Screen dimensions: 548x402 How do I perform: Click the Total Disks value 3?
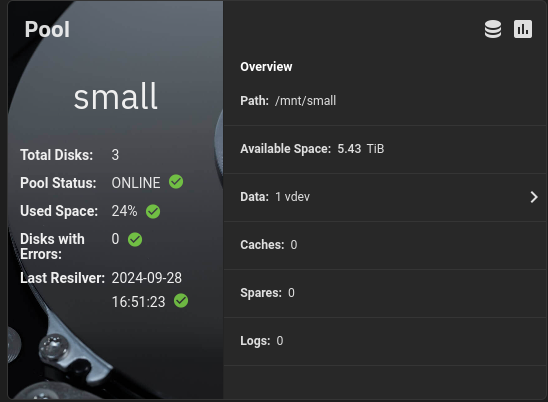click(115, 155)
